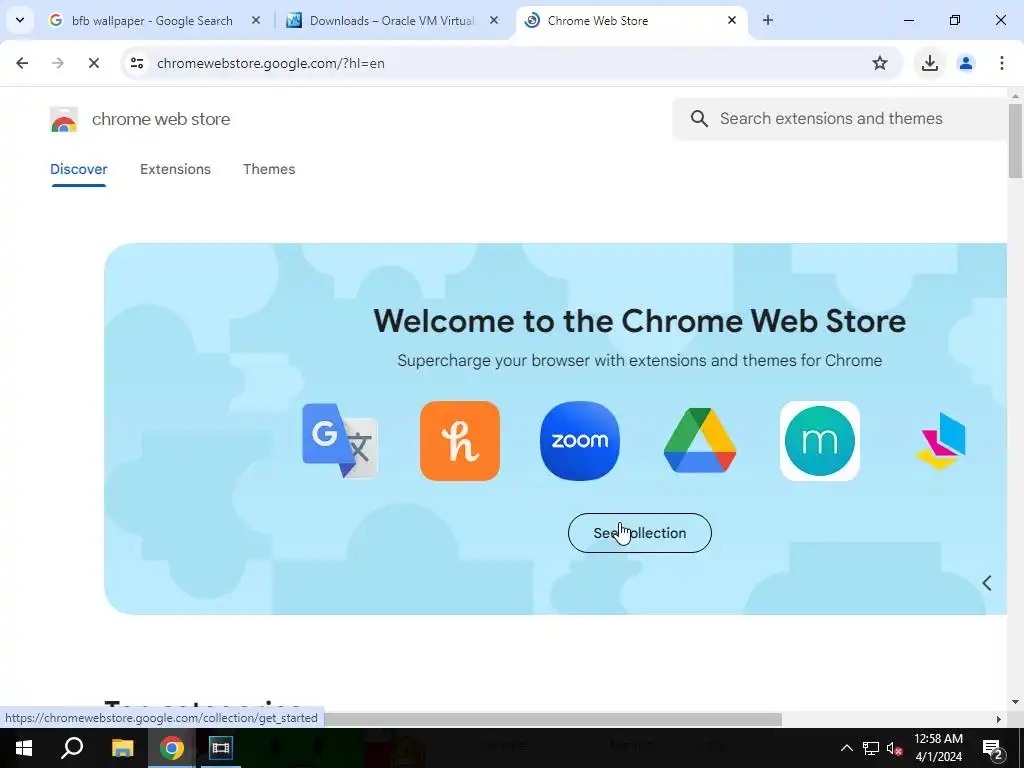The image size is (1024, 768).
Task: Click the address bar URL
Action: click(x=270, y=63)
